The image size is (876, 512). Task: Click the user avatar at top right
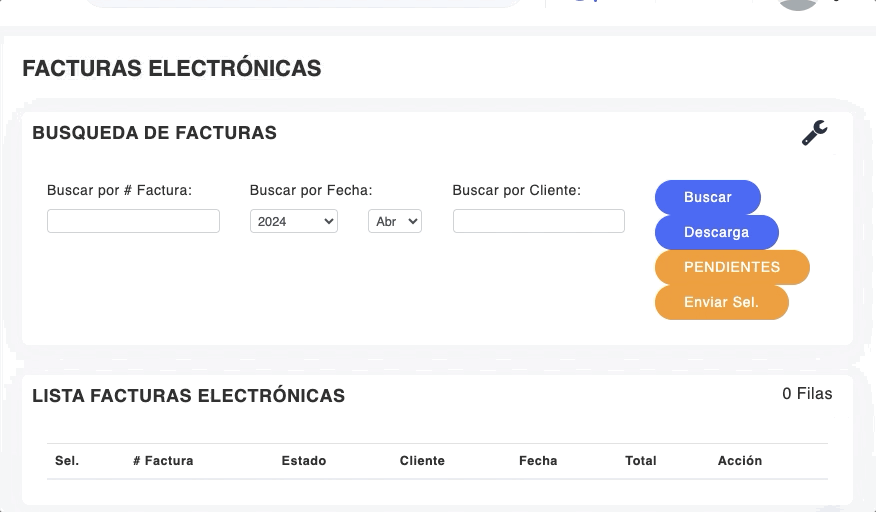(797, 4)
